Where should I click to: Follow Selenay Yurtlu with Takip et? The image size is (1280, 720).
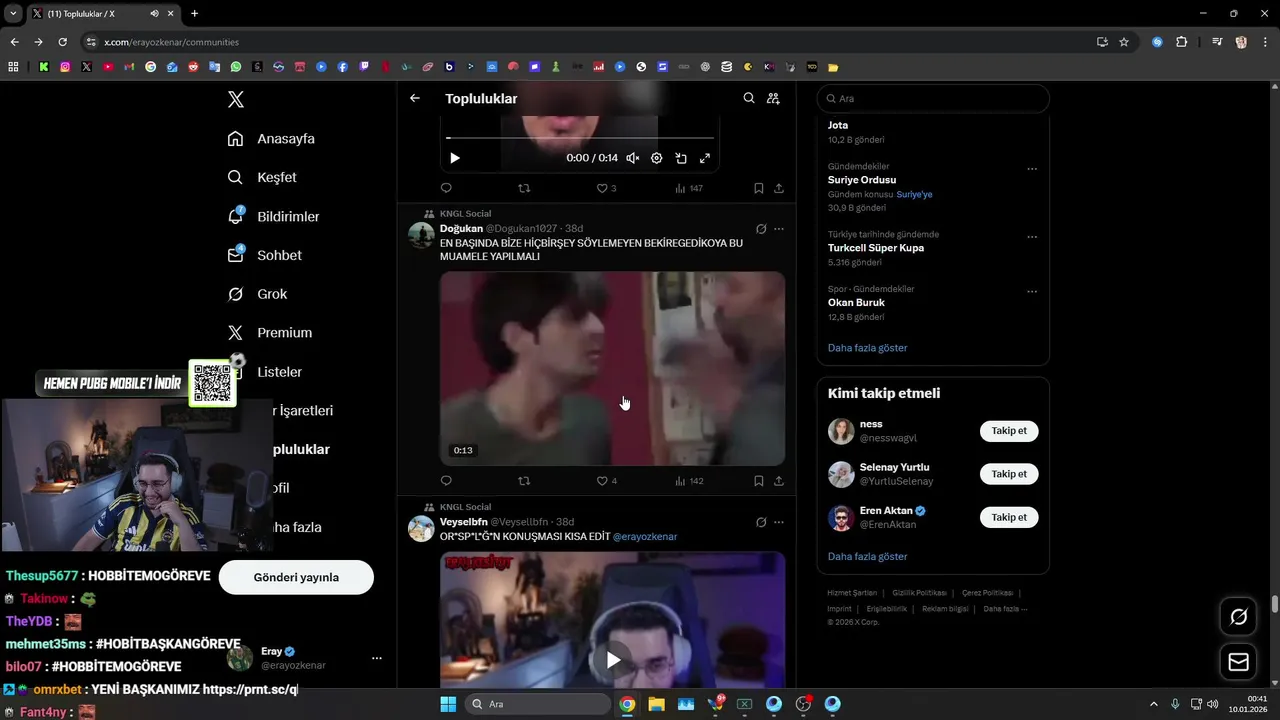(1009, 474)
